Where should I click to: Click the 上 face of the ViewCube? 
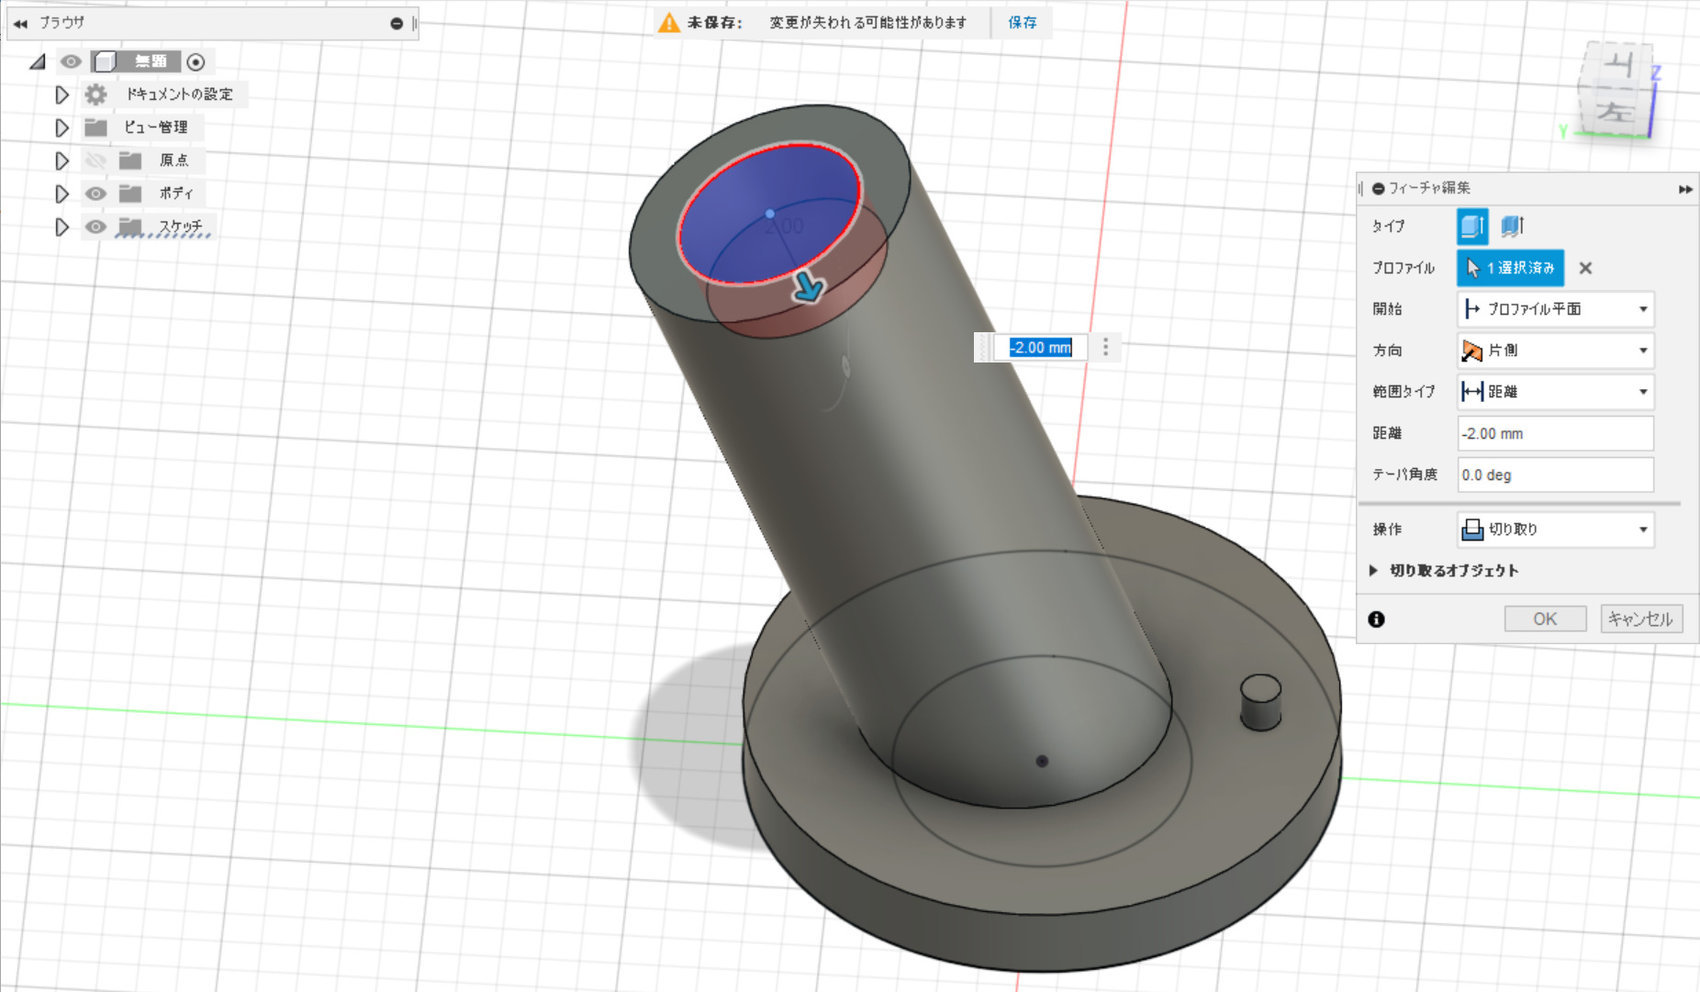coord(1616,66)
